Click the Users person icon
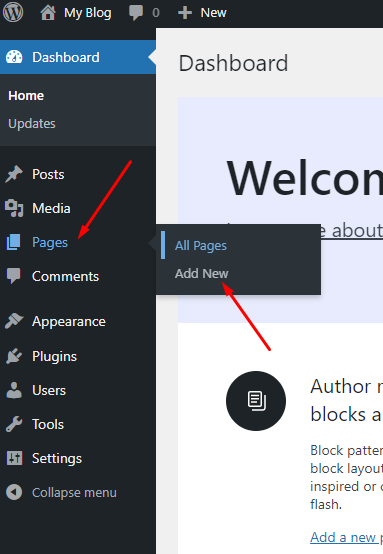This screenshot has height=554, width=383. click(x=14, y=390)
